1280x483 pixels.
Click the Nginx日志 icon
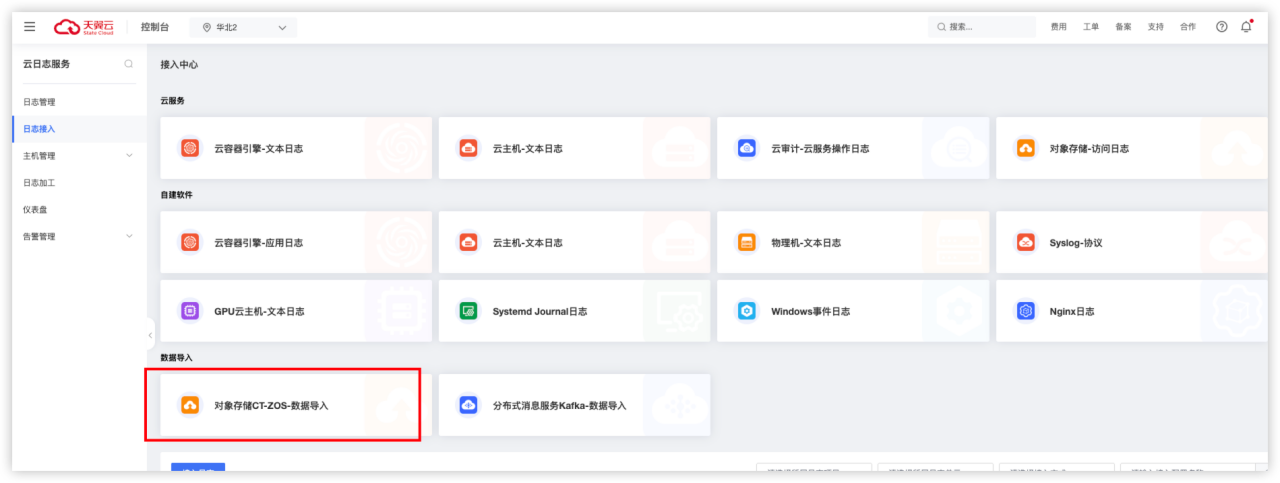pyautogui.click(x=1025, y=311)
